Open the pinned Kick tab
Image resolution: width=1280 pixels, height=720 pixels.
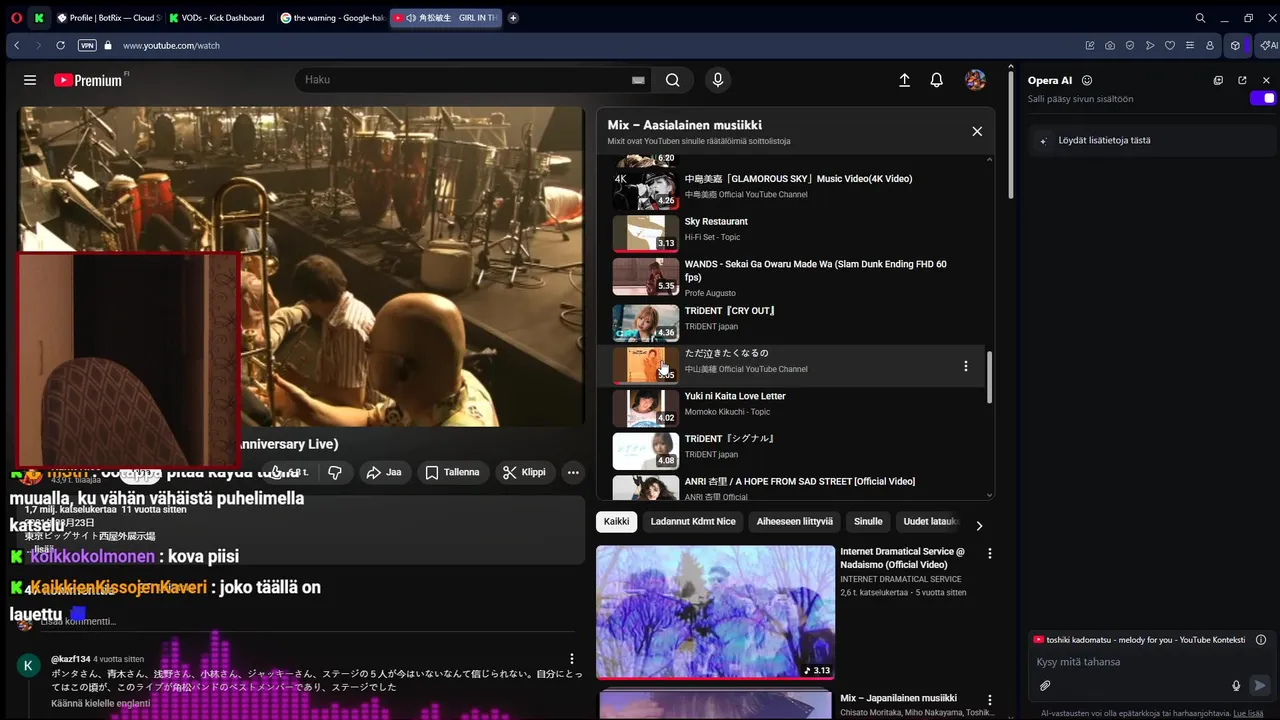coord(39,18)
